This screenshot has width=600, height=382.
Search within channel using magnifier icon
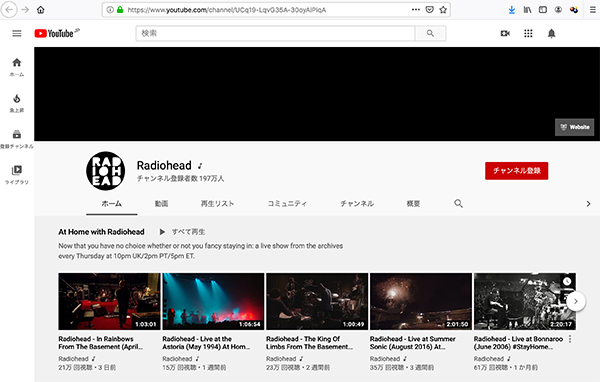(x=458, y=203)
